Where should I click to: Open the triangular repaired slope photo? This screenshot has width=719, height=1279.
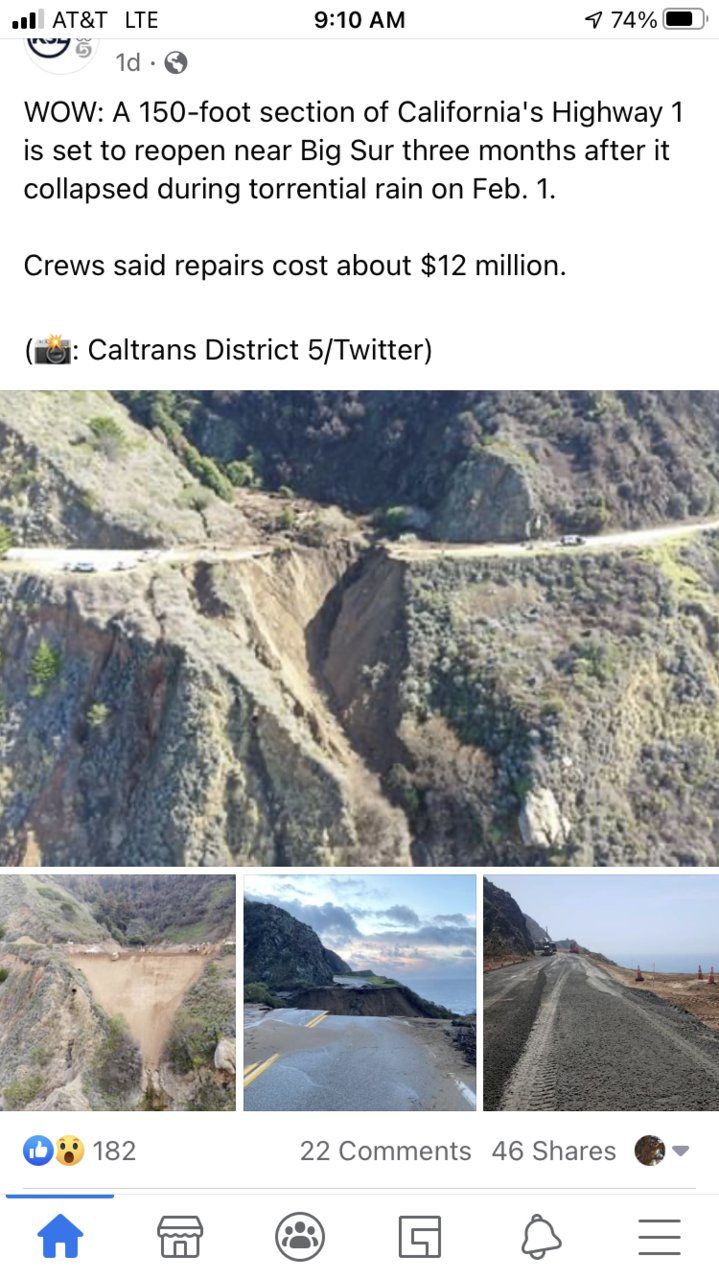point(118,993)
